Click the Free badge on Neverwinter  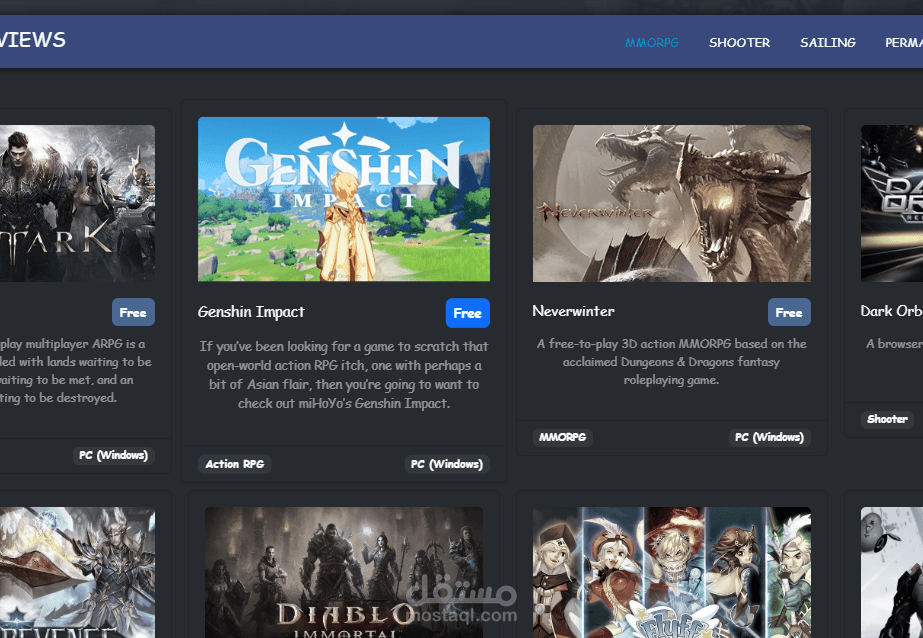(x=789, y=312)
